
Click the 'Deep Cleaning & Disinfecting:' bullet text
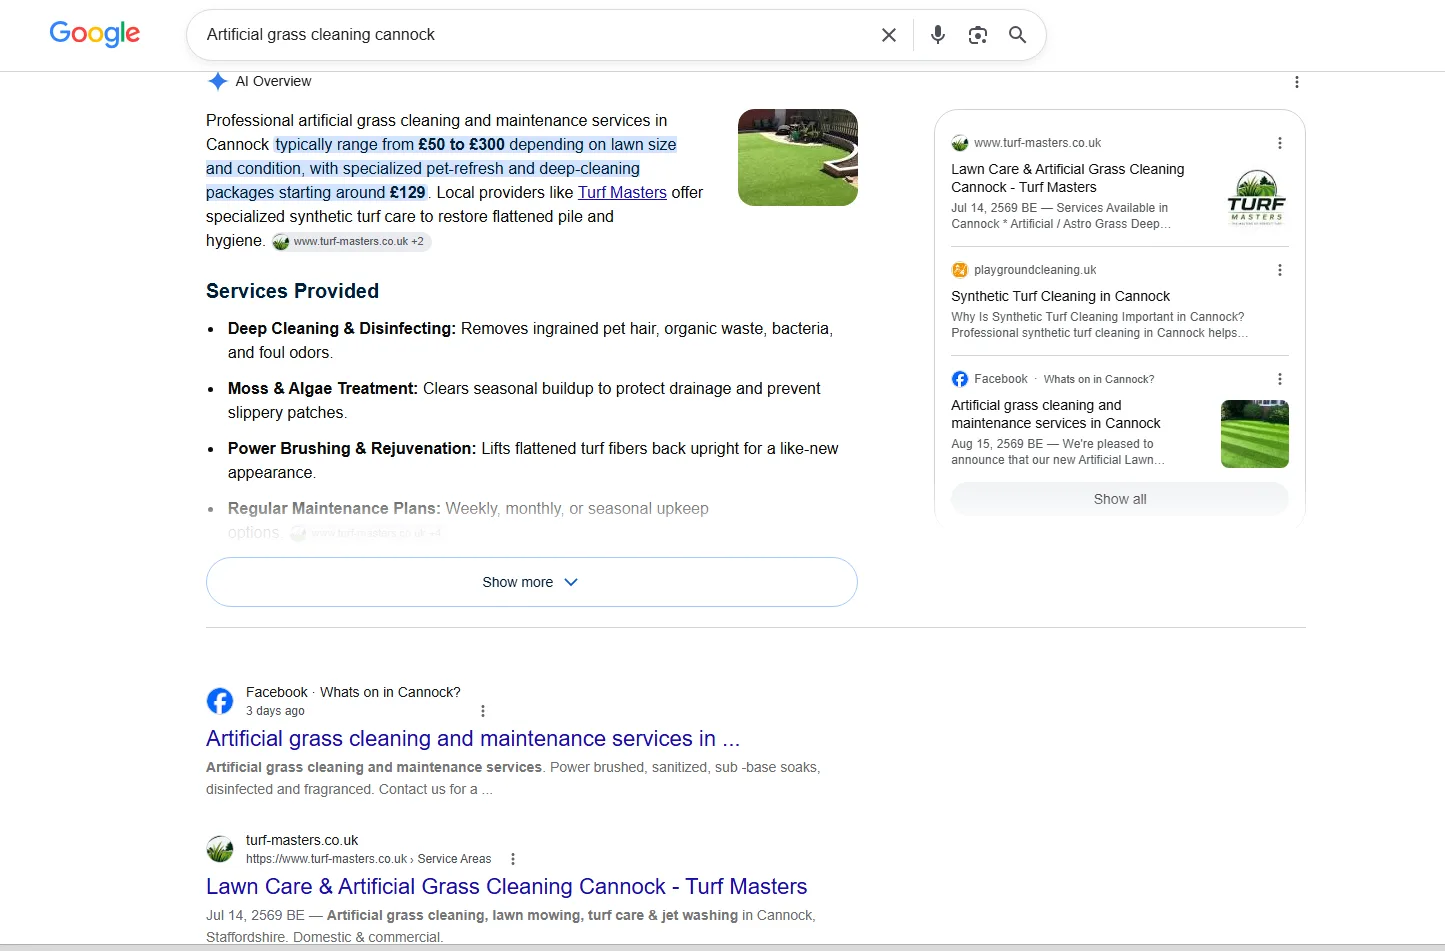pos(342,328)
